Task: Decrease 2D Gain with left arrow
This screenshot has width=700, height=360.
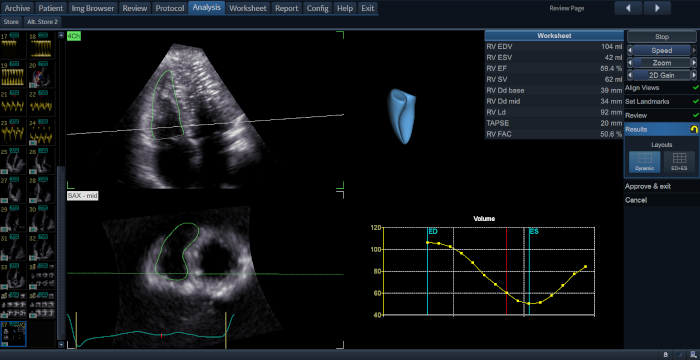Action: point(629,75)
